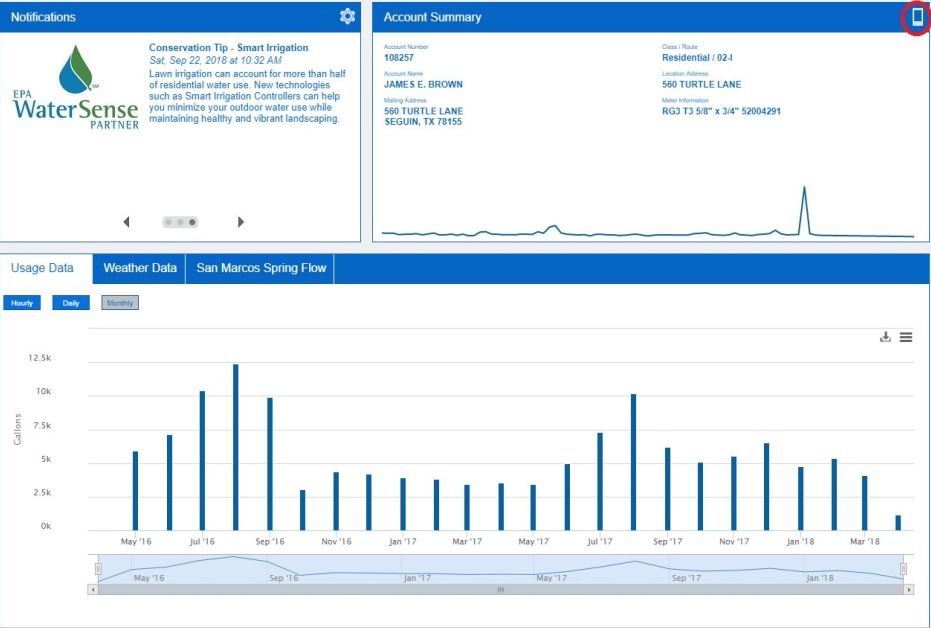Open the Weather Data tab
The image size is (931, 628).
140,268
